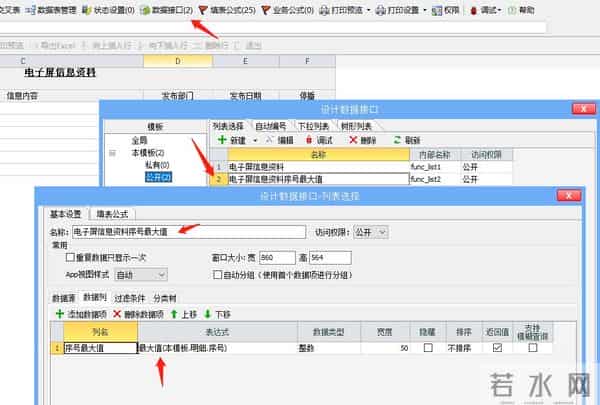Open 数据接口(2) in the toolbar
Image resolution: width=600 pixels, height=405 pixels.
pos(167,10)
